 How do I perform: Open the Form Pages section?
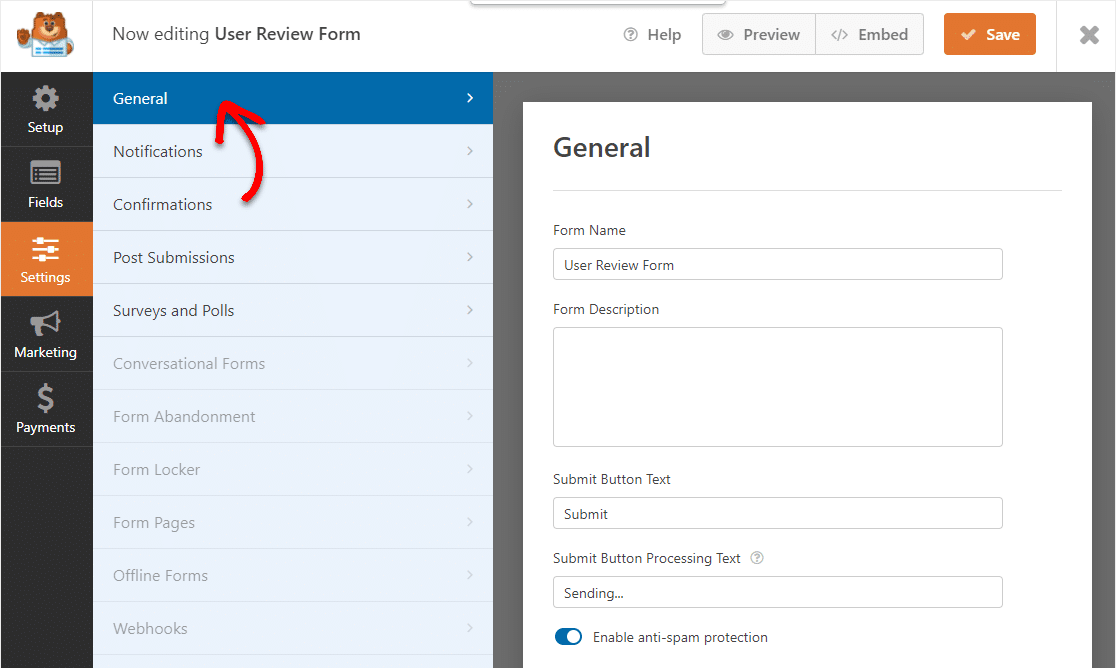(x=293, y=522)
